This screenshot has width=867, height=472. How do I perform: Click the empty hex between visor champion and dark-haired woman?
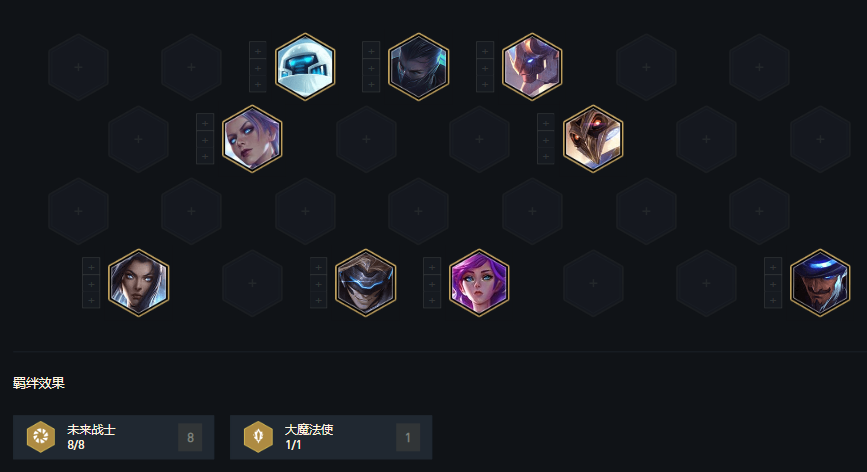pyautogui.click(x=252, y=283)
